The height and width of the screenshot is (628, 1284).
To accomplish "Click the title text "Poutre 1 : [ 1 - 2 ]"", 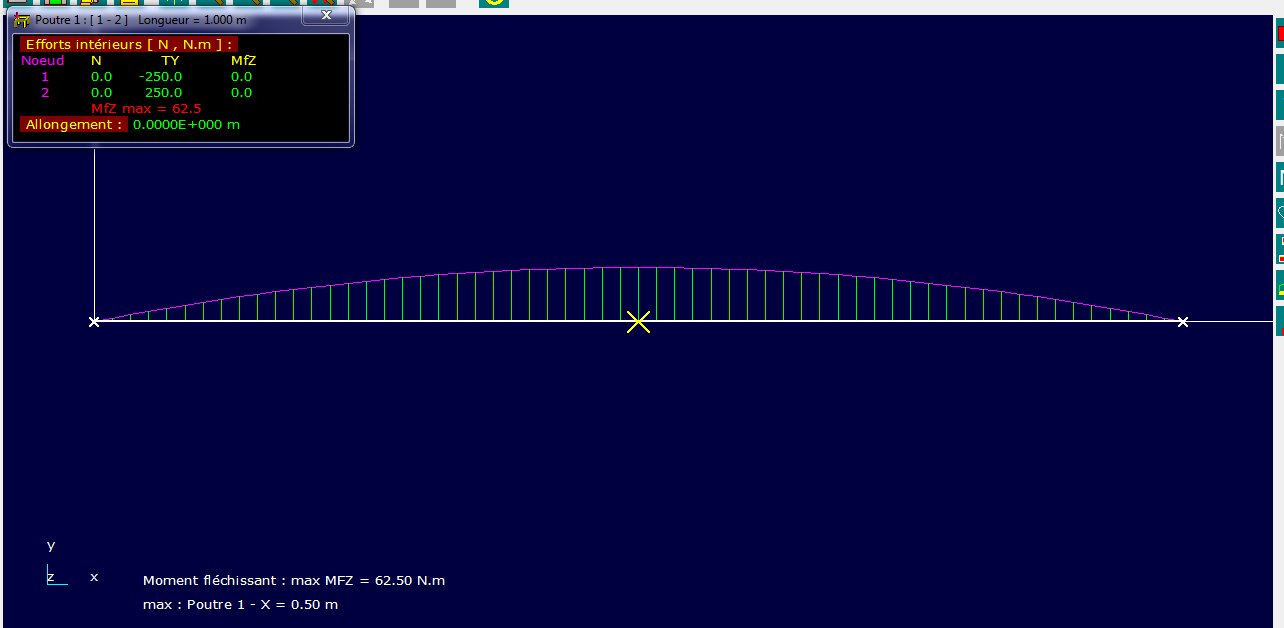I will [x=82, y=20].
